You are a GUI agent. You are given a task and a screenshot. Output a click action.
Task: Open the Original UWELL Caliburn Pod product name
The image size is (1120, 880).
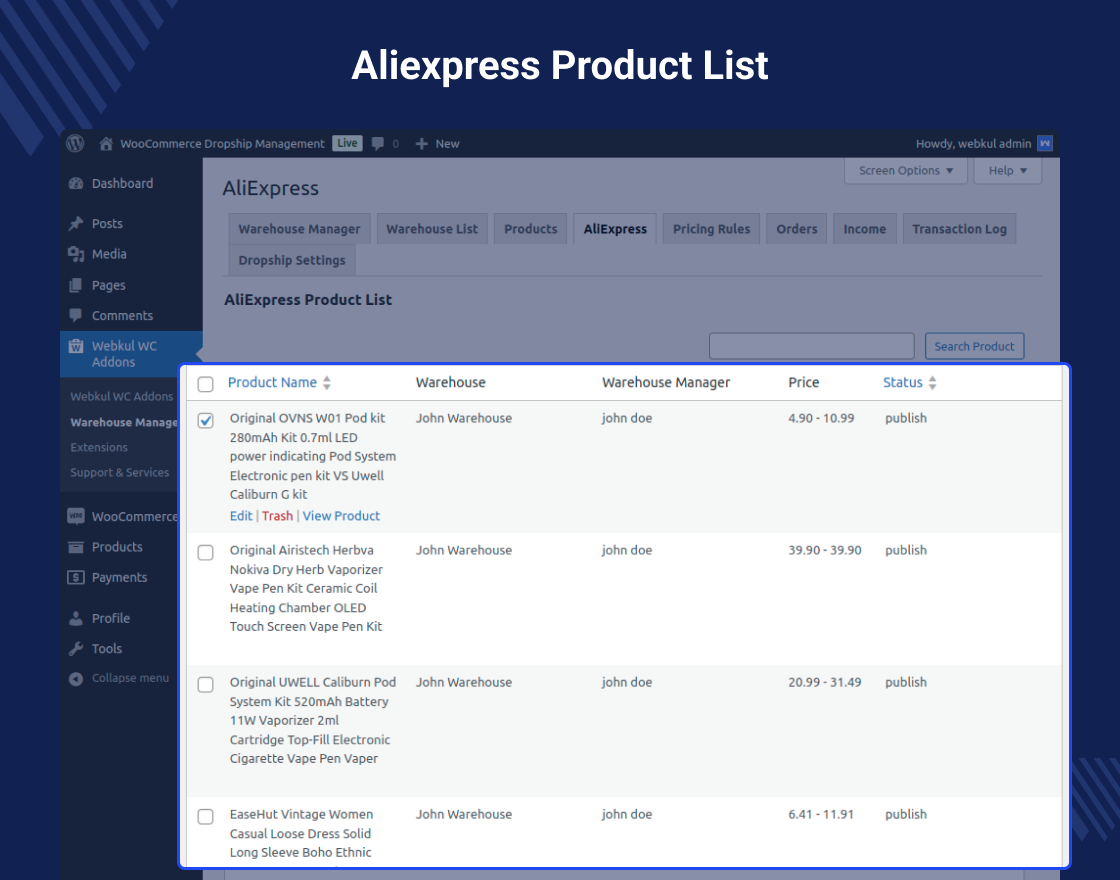(313, 721)
